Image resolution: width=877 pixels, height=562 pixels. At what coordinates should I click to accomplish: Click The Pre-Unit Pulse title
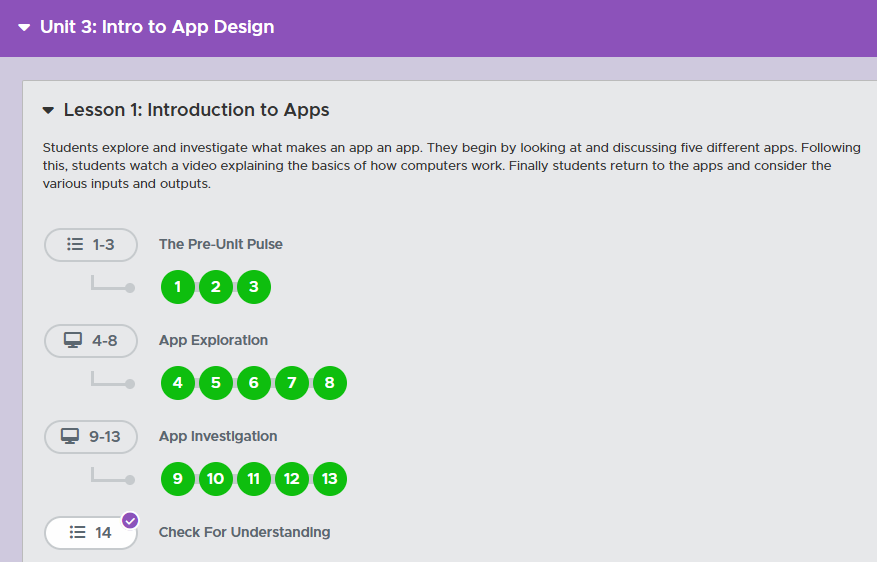coord(220,244)
